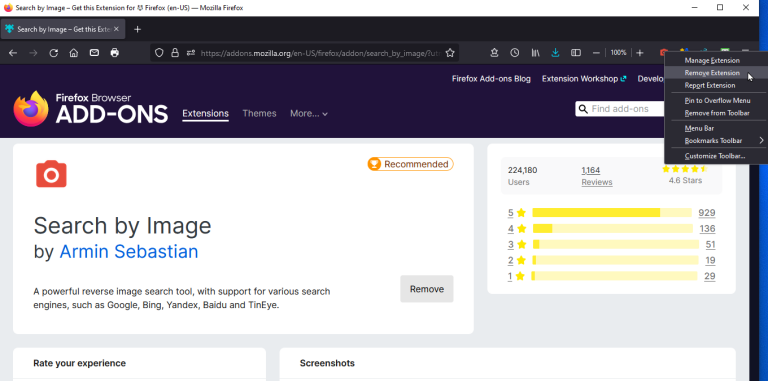Open the 1,164 Reviews link
This screenshot has width=768, height=381.
(597, 176)
